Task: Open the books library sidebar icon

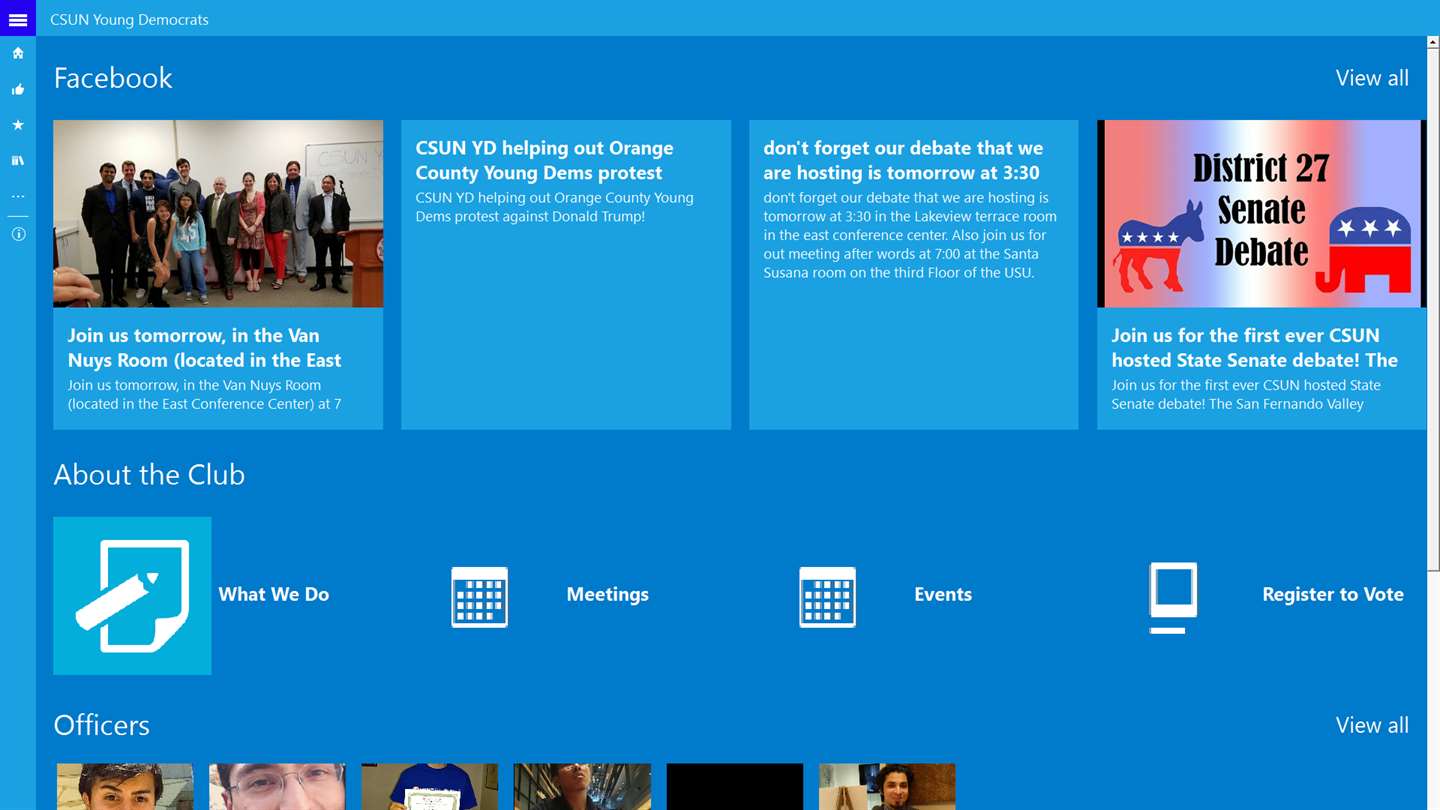Action: click(x=18, y=160)
